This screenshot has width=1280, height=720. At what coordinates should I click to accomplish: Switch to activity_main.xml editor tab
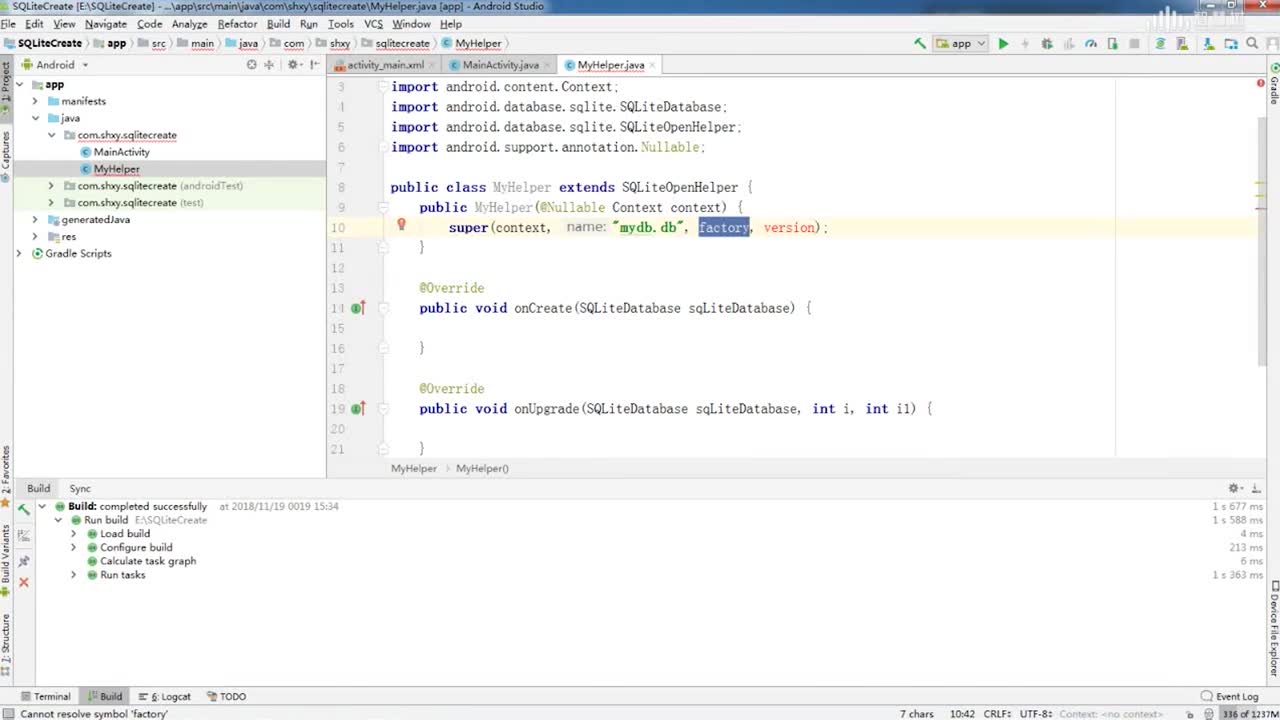[x=385, y=65]
